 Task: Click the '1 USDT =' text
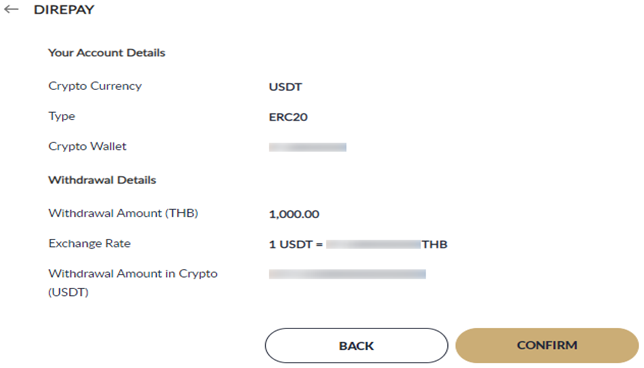click(296, 244)
